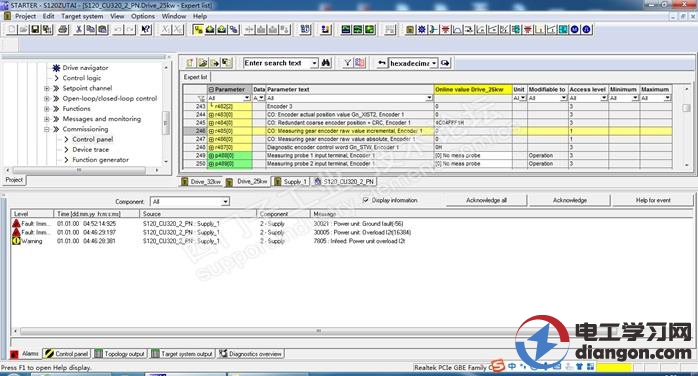Click the left arrow icon beside hexadecimal box
The image size is (698, 376).
click(381, 63)
